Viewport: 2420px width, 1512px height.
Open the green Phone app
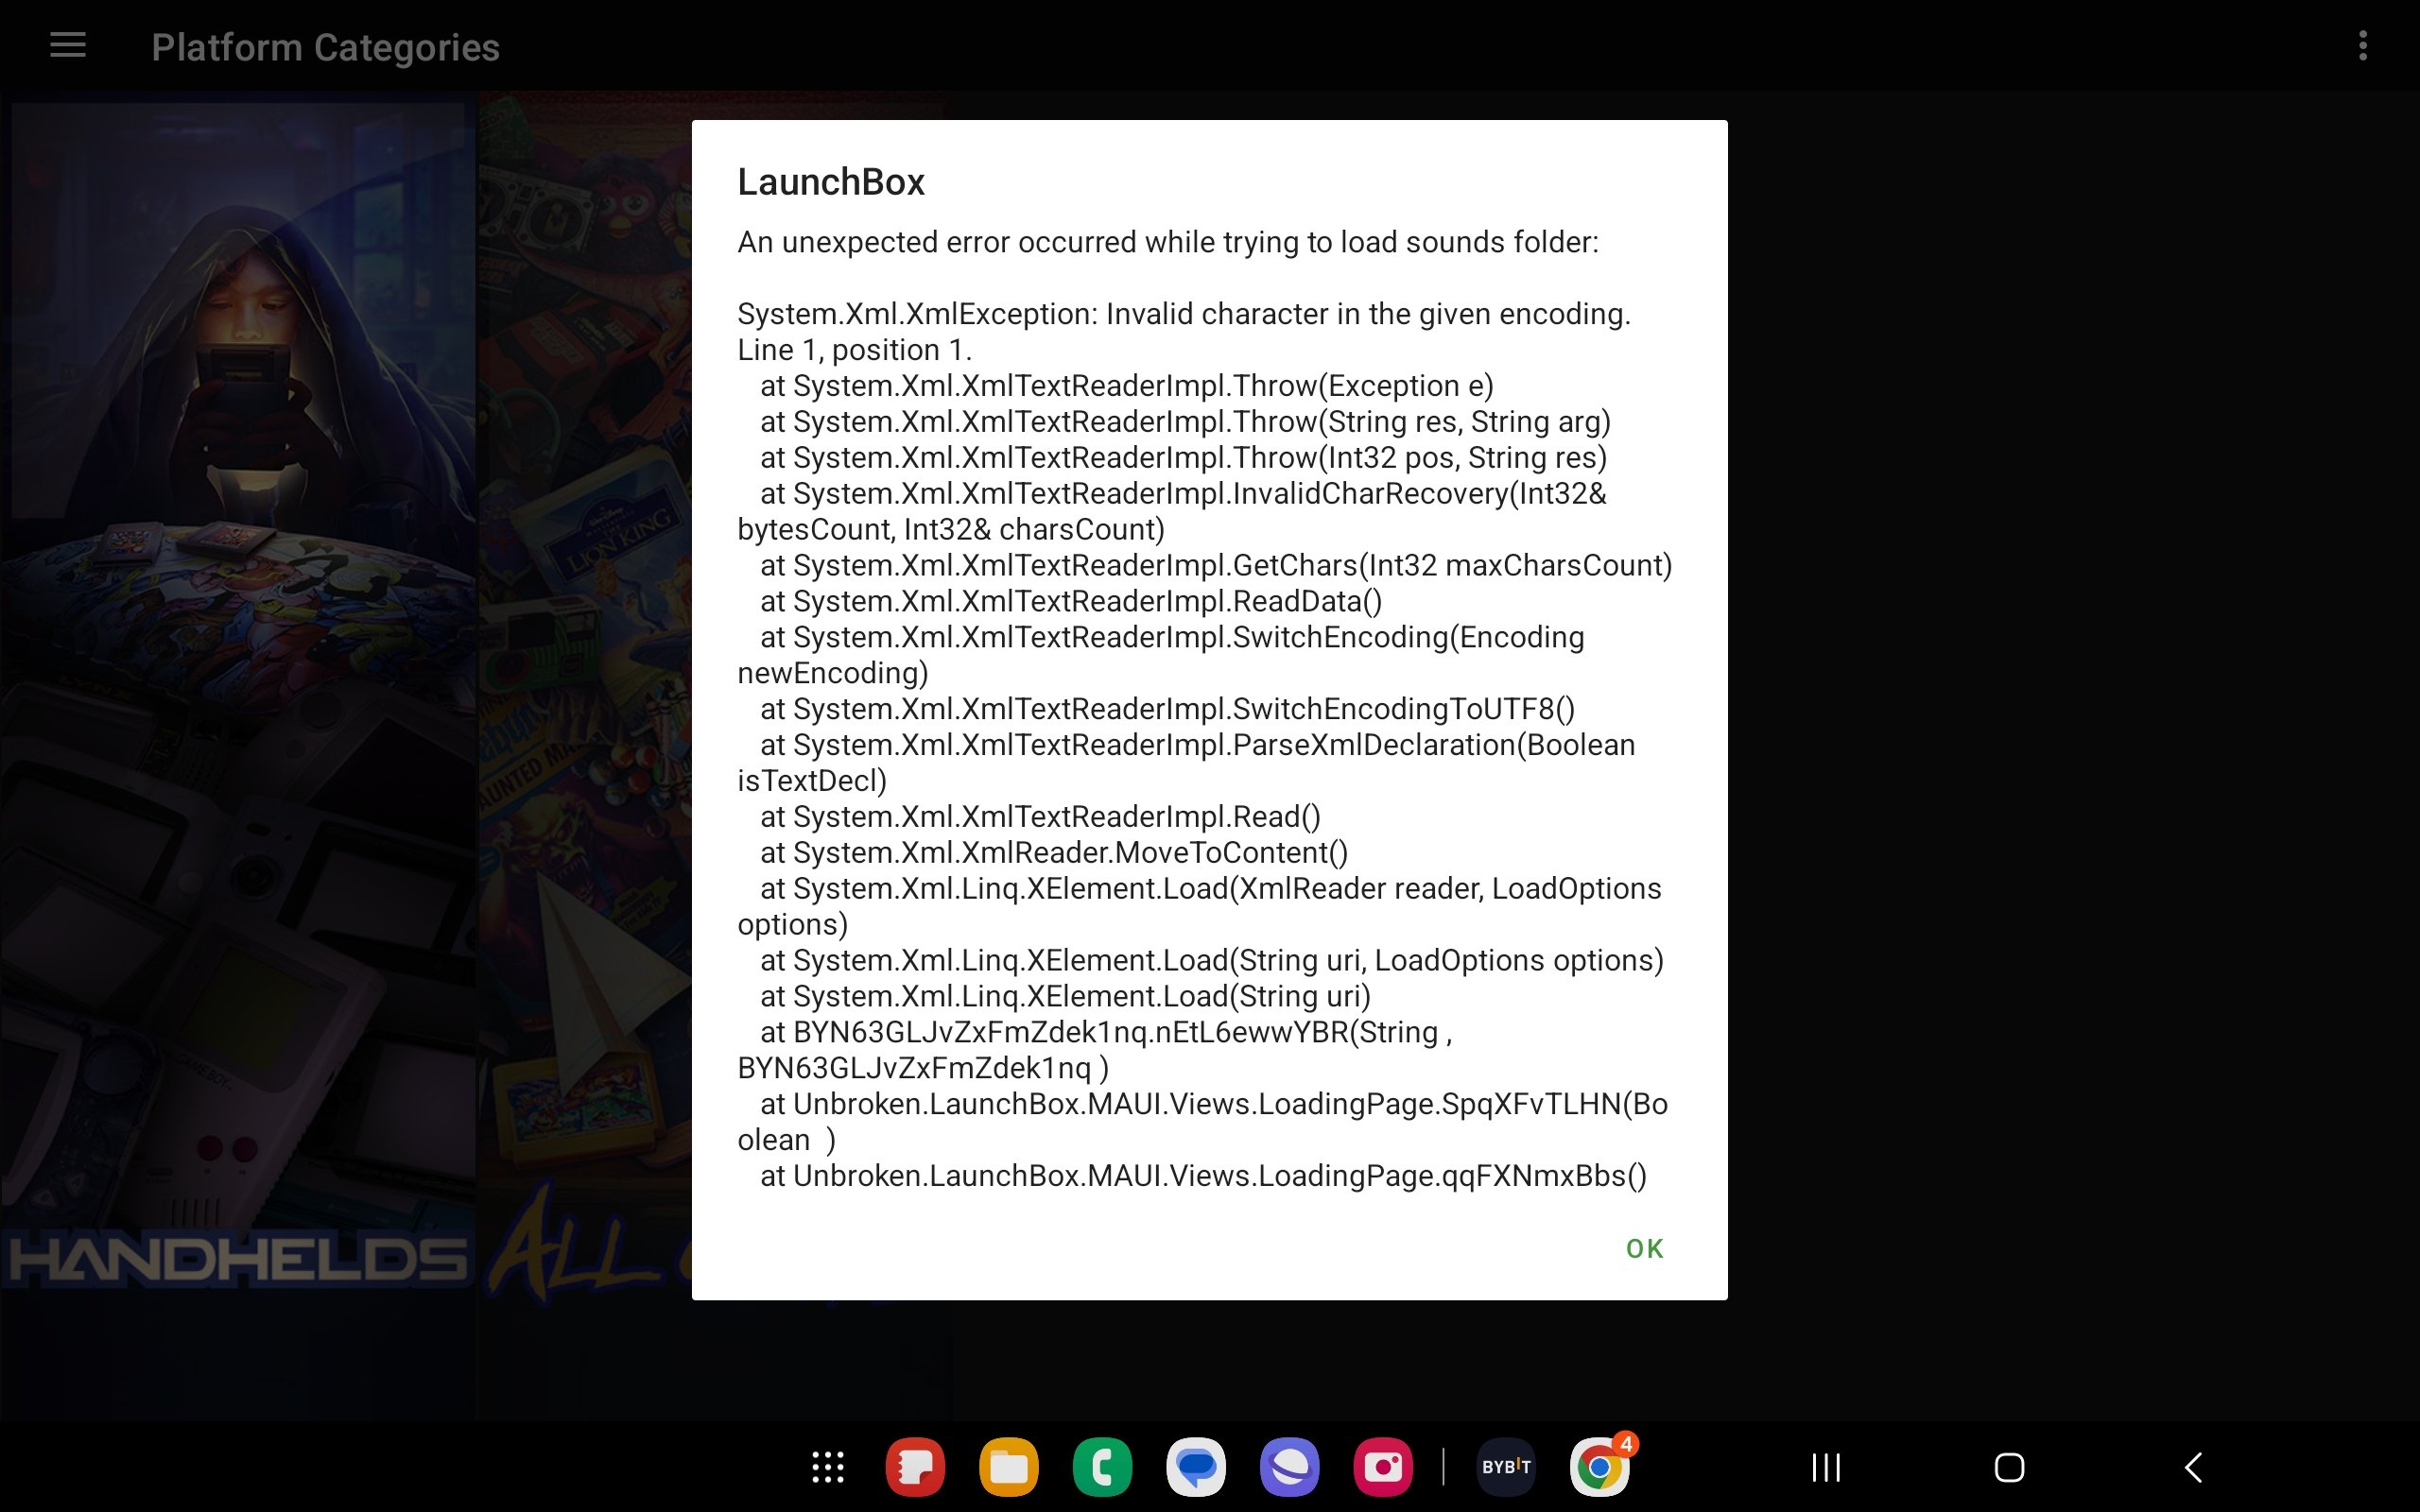(1102, 1467)
